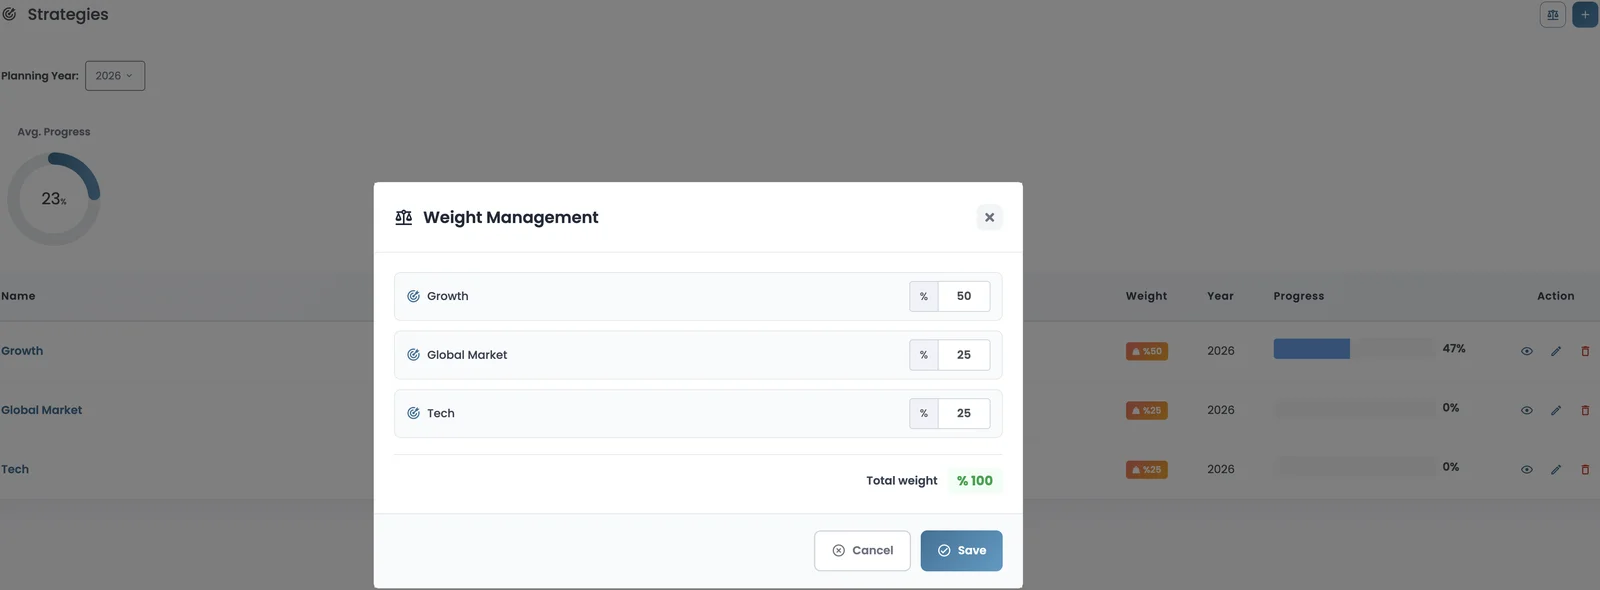Screen dimensions: 1600x590
Task: Open the Planning Year 2026 dropdown
Action: click(x=115, y=76)
